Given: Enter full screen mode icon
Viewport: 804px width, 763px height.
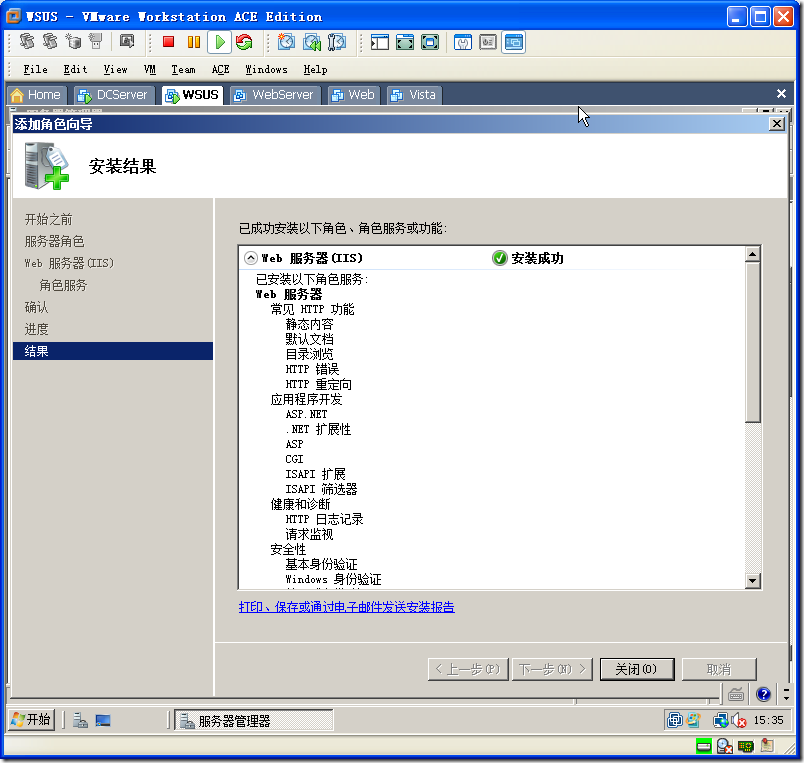Looking at the screenshot, I should click(x=430, y=42).
